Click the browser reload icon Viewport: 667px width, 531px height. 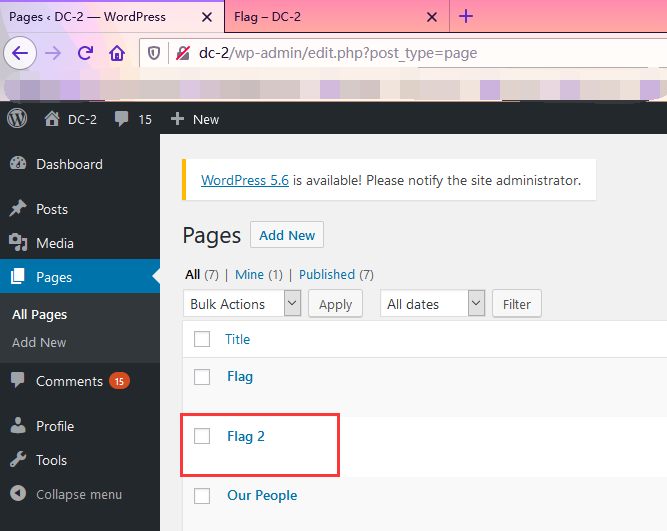click(x=85, y=53)
